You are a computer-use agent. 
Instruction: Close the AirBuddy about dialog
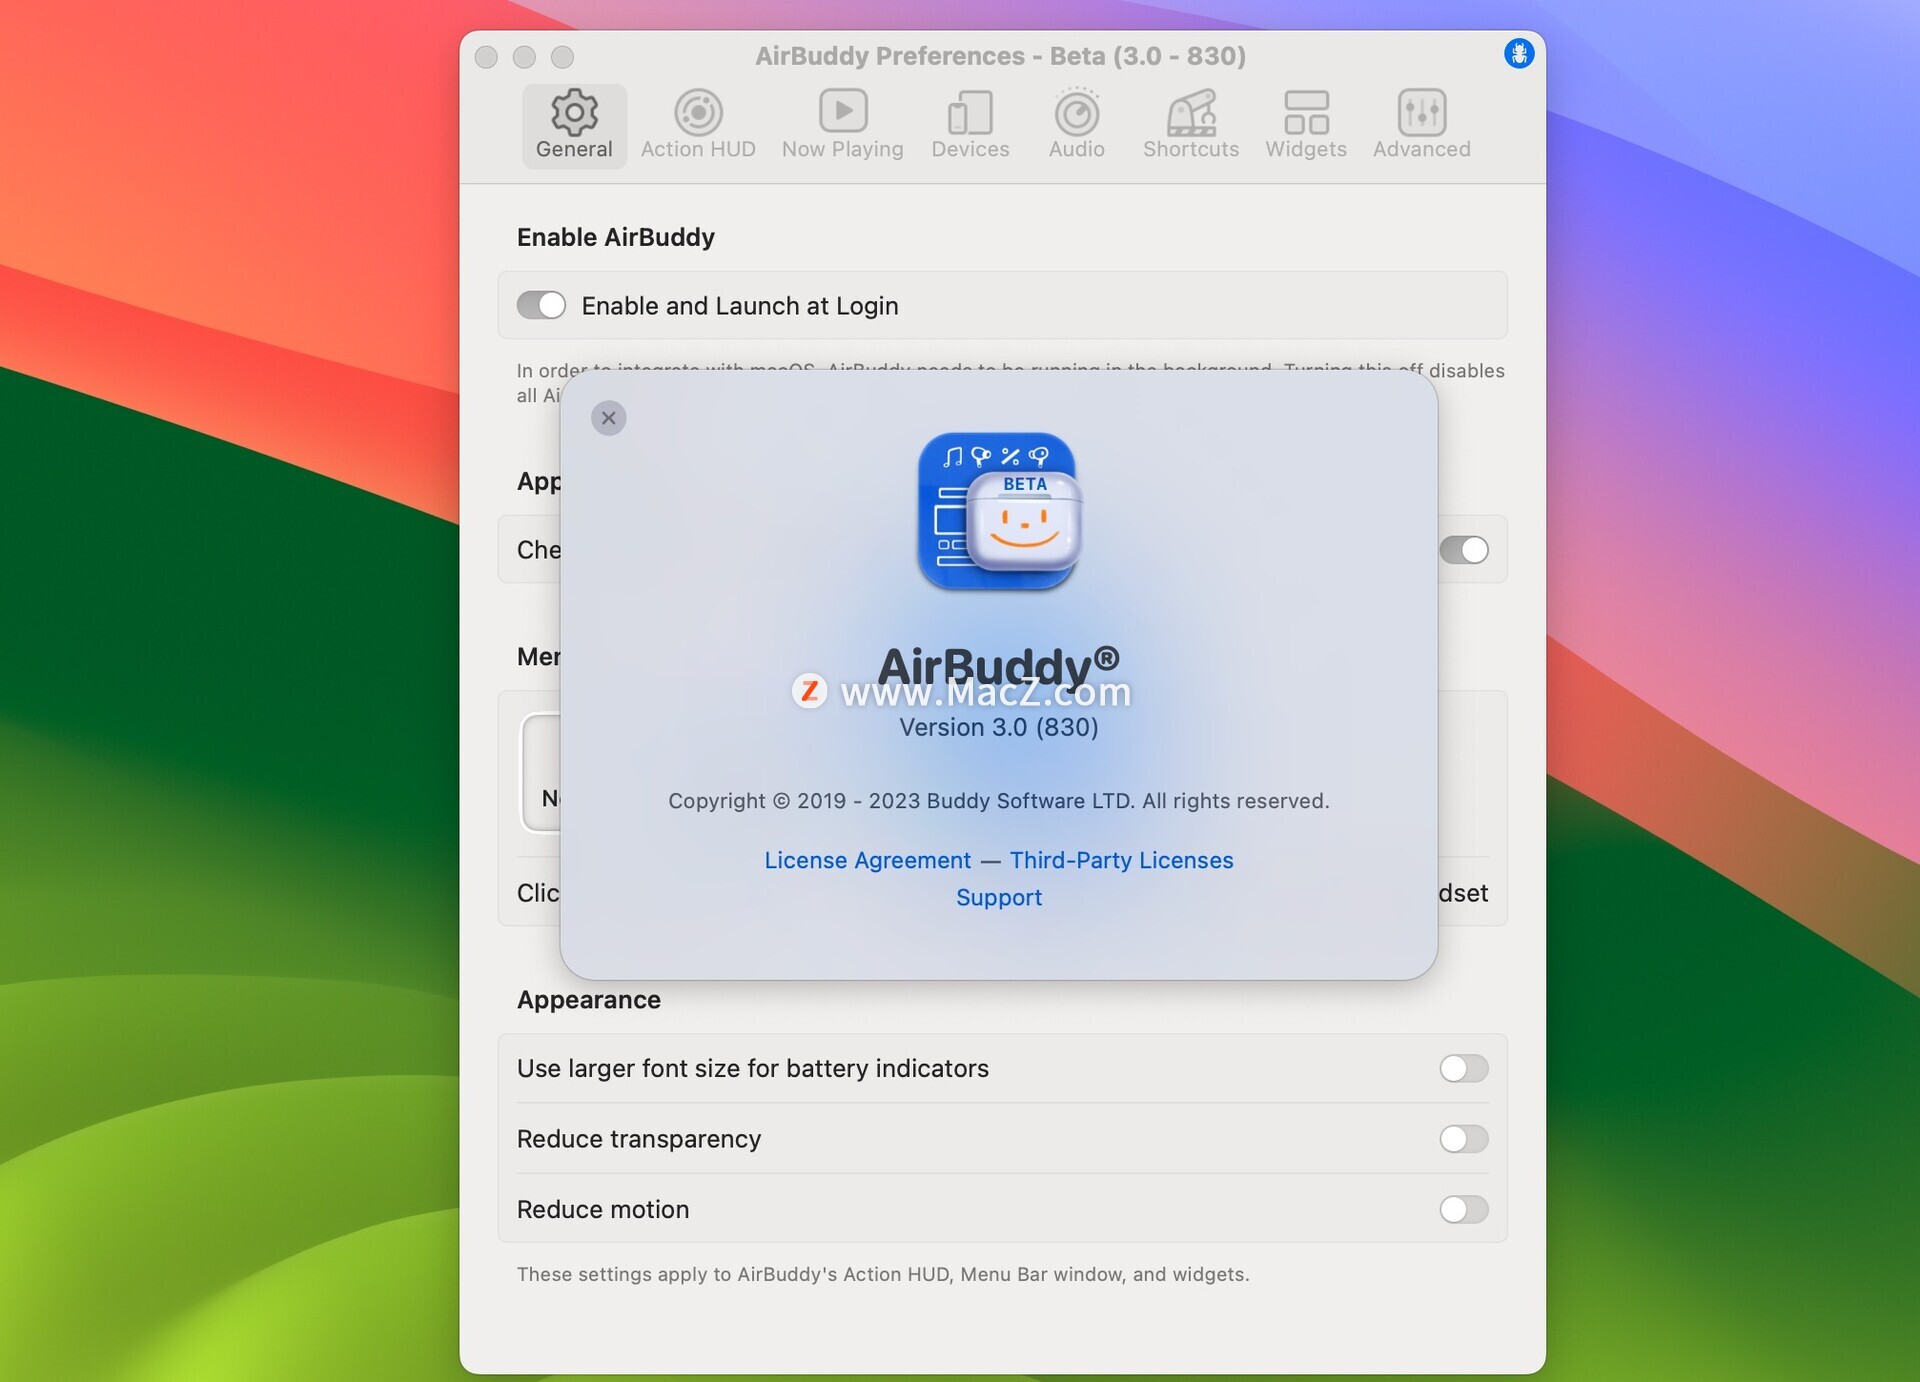[x=608, y=418]
